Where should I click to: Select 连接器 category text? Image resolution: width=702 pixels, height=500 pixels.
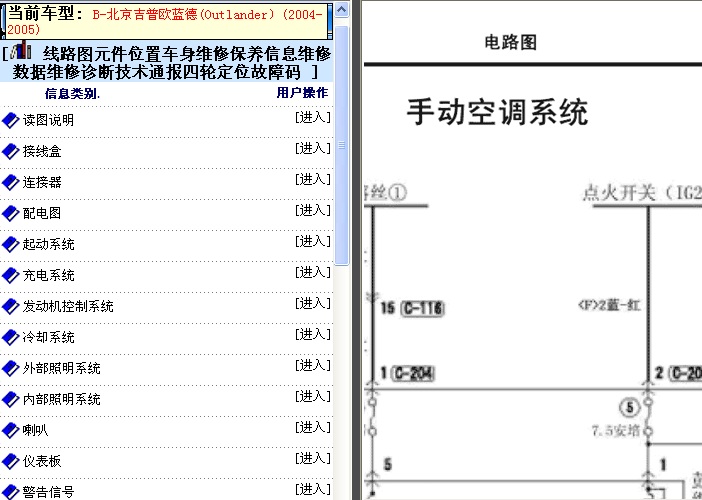point(42,182)
